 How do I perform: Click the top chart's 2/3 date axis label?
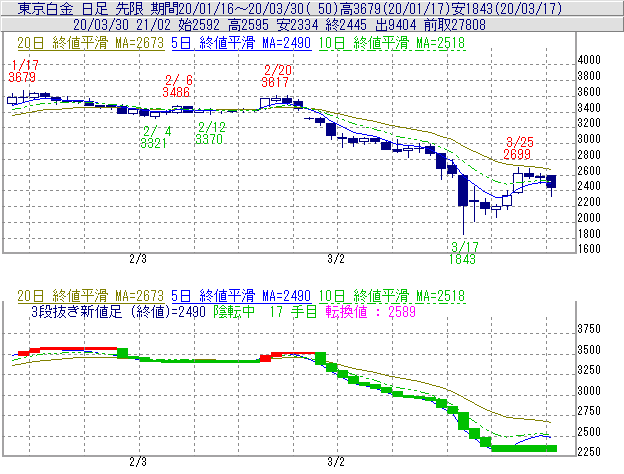point(138,259)
